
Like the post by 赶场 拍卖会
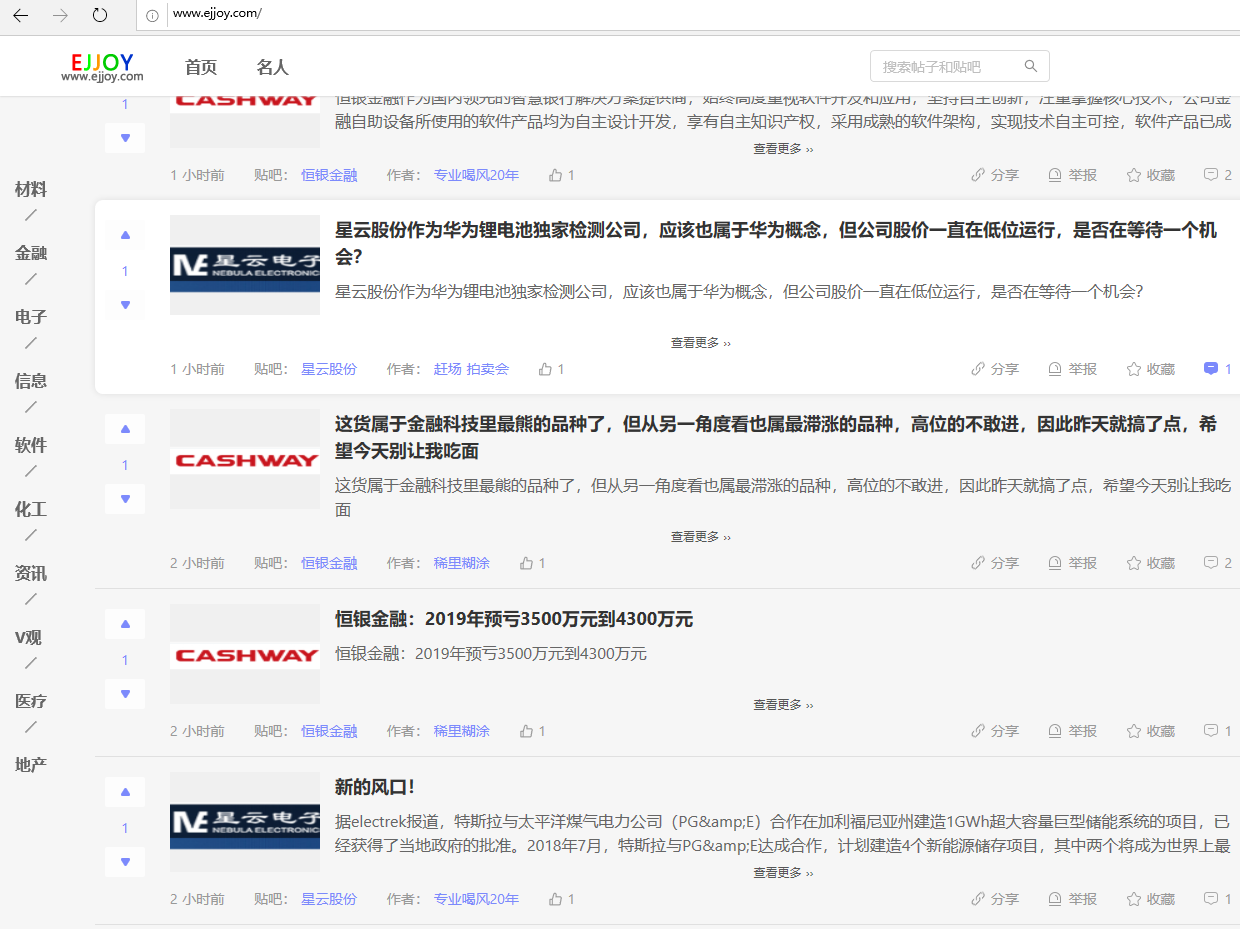pos(551,369)
